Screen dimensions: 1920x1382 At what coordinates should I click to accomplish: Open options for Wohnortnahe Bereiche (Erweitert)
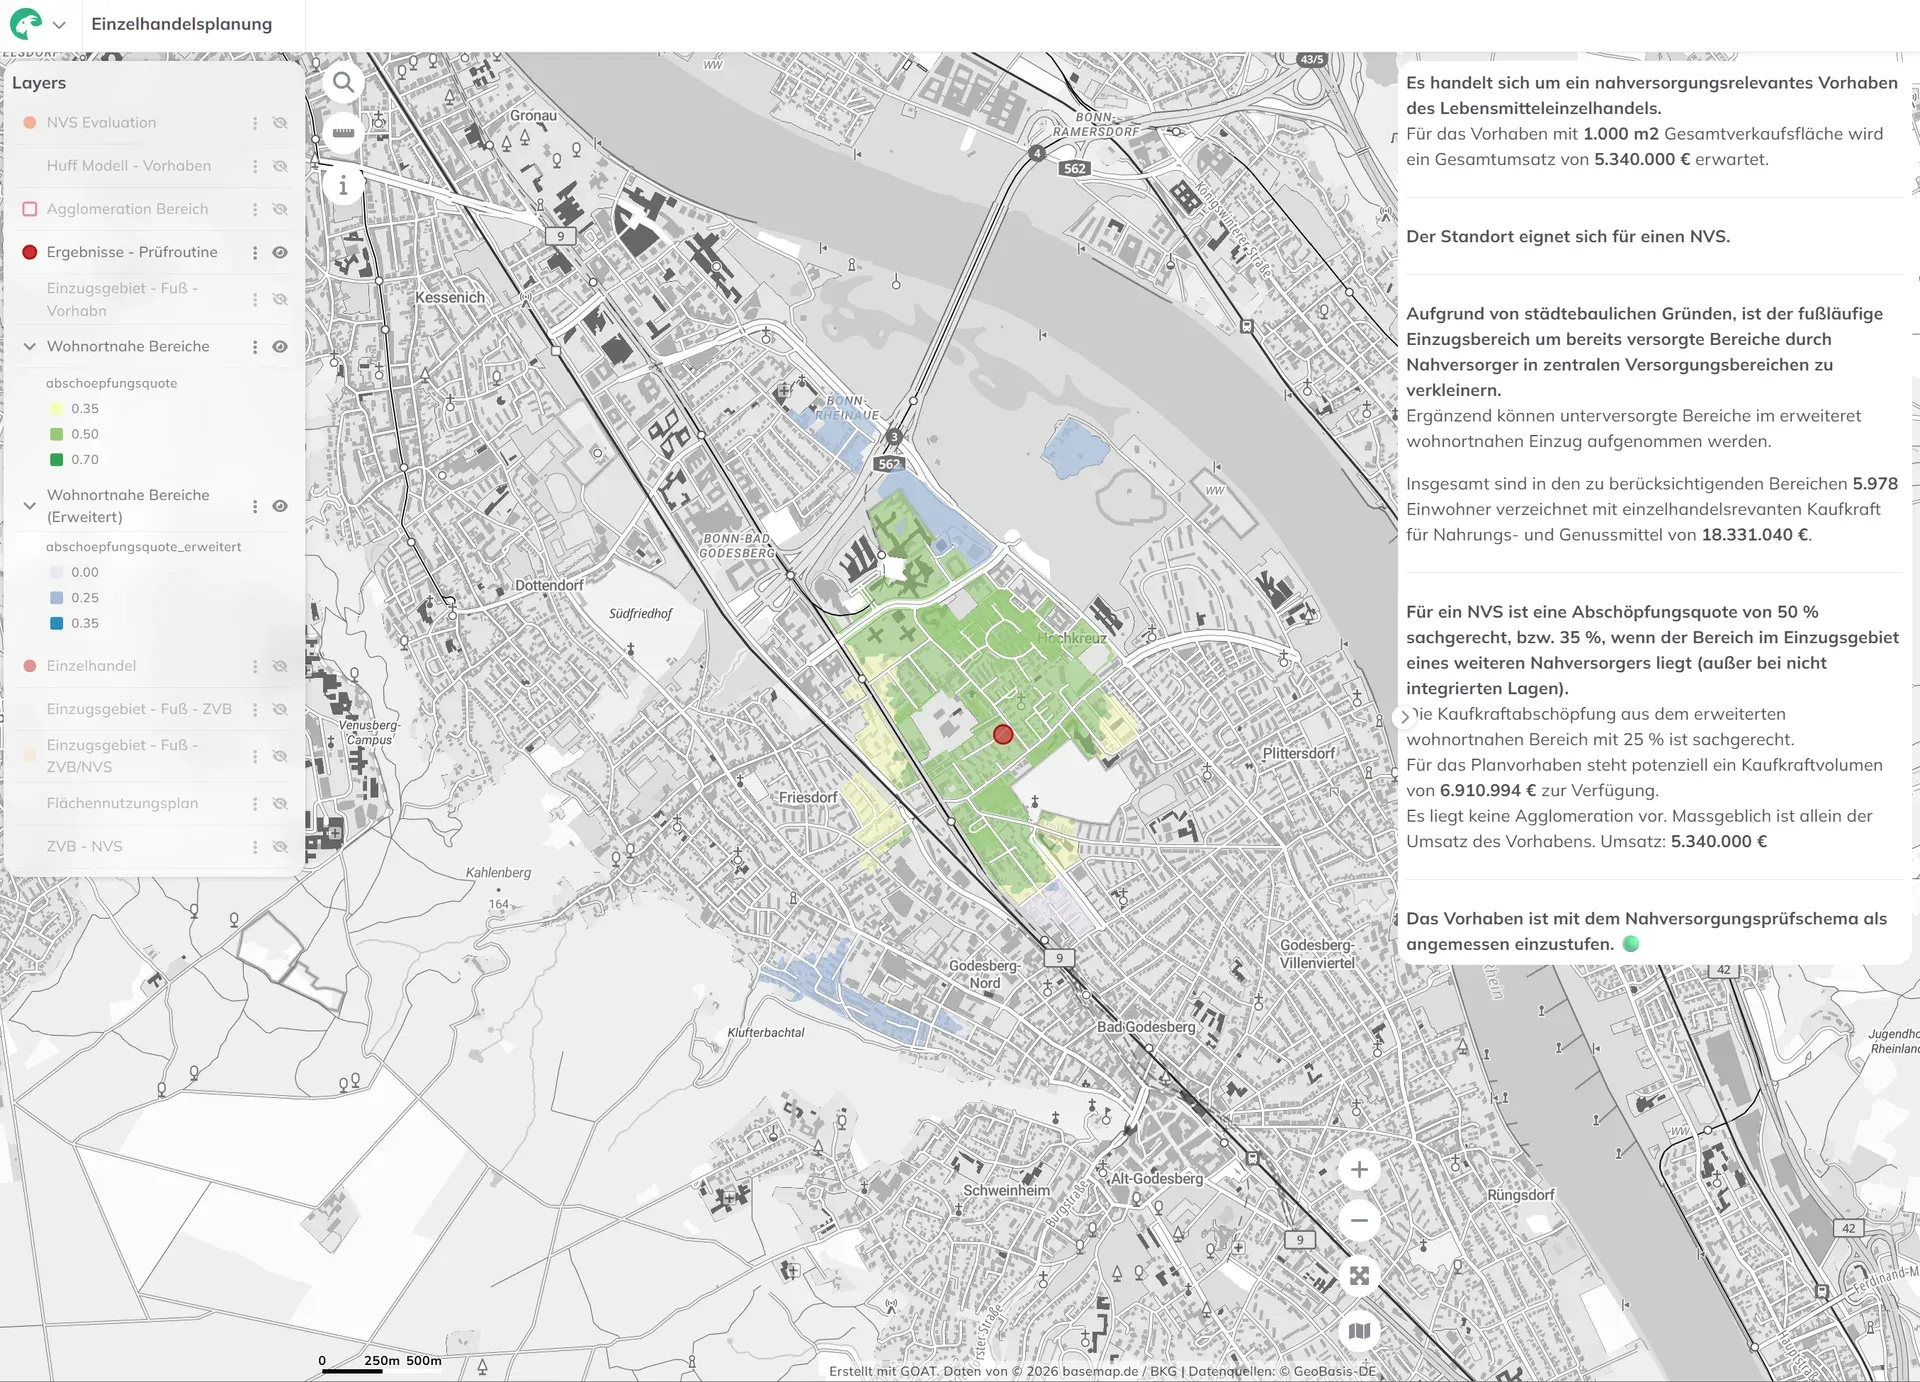(255, 506)
